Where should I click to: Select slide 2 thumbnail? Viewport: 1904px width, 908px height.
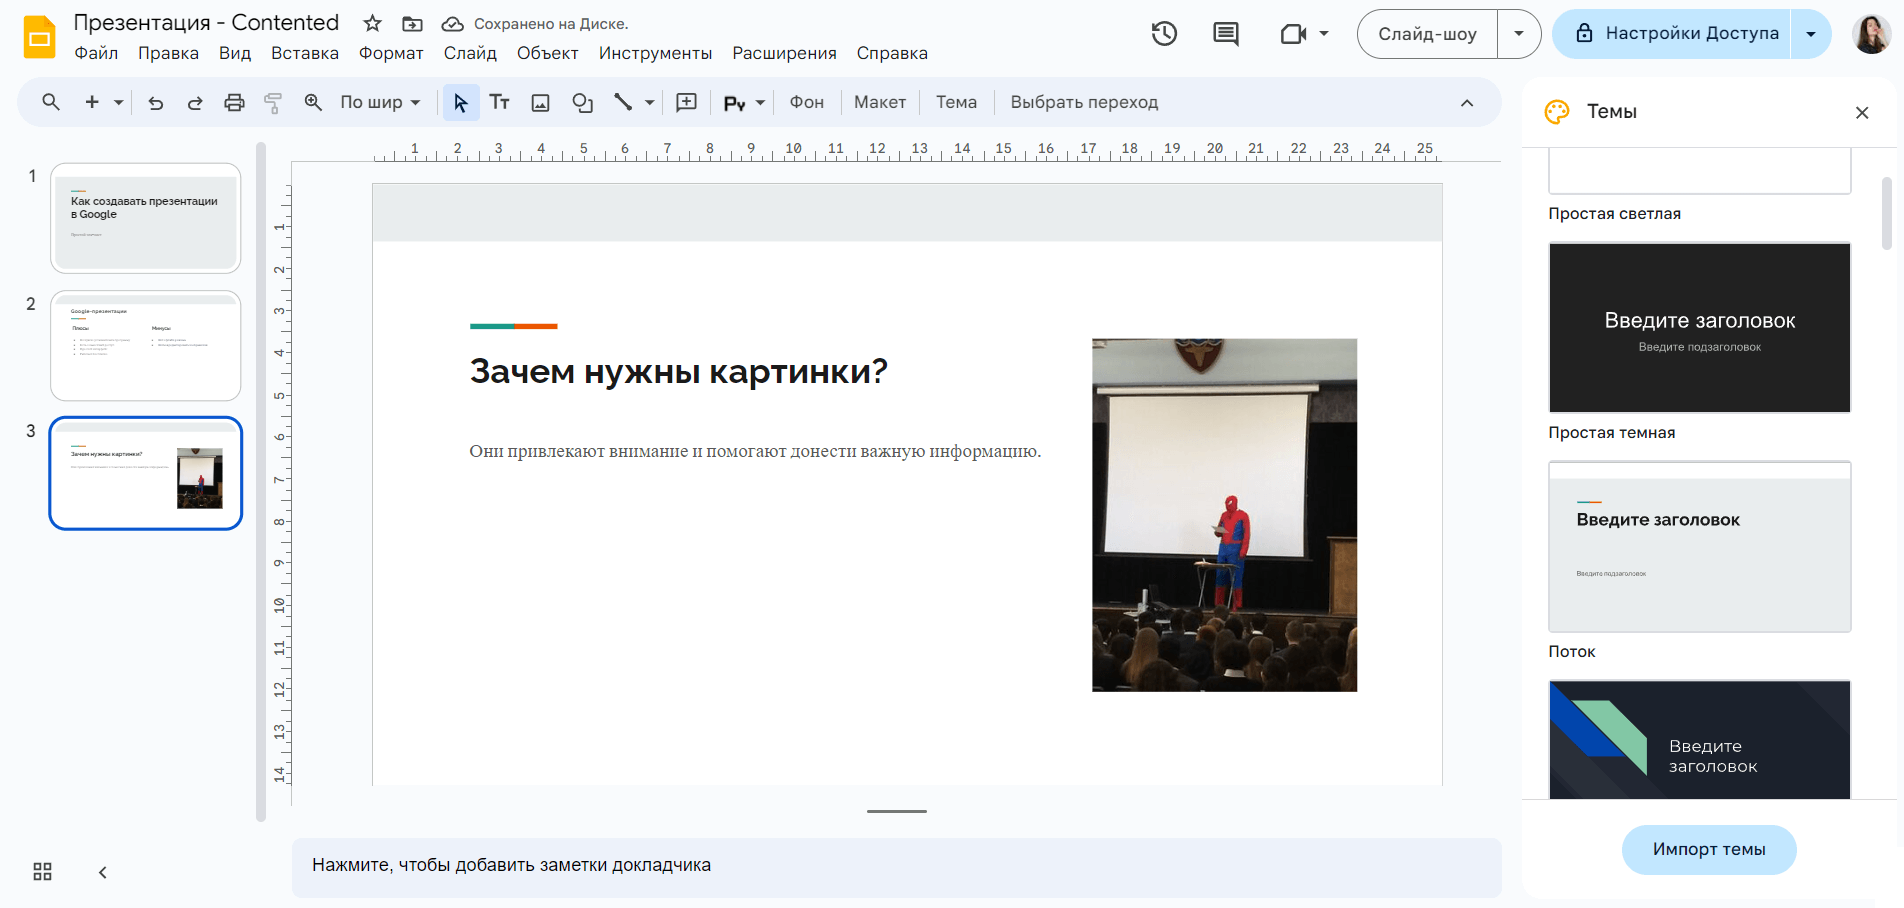click(146, 346)
